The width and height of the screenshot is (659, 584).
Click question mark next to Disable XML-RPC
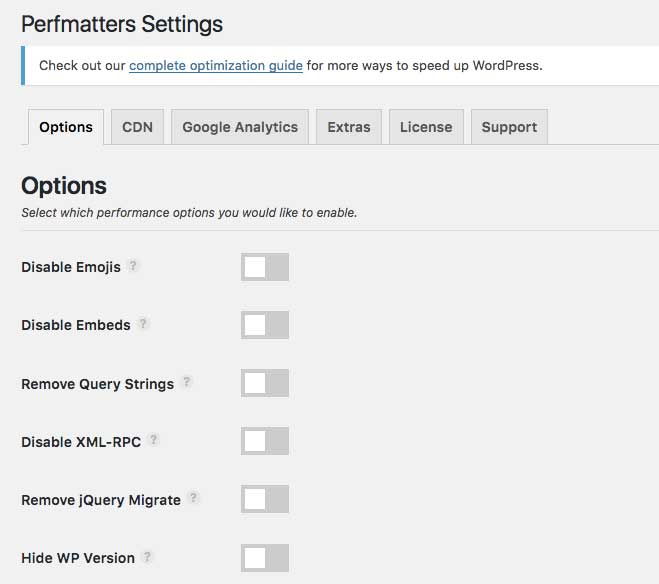[154, 440]
